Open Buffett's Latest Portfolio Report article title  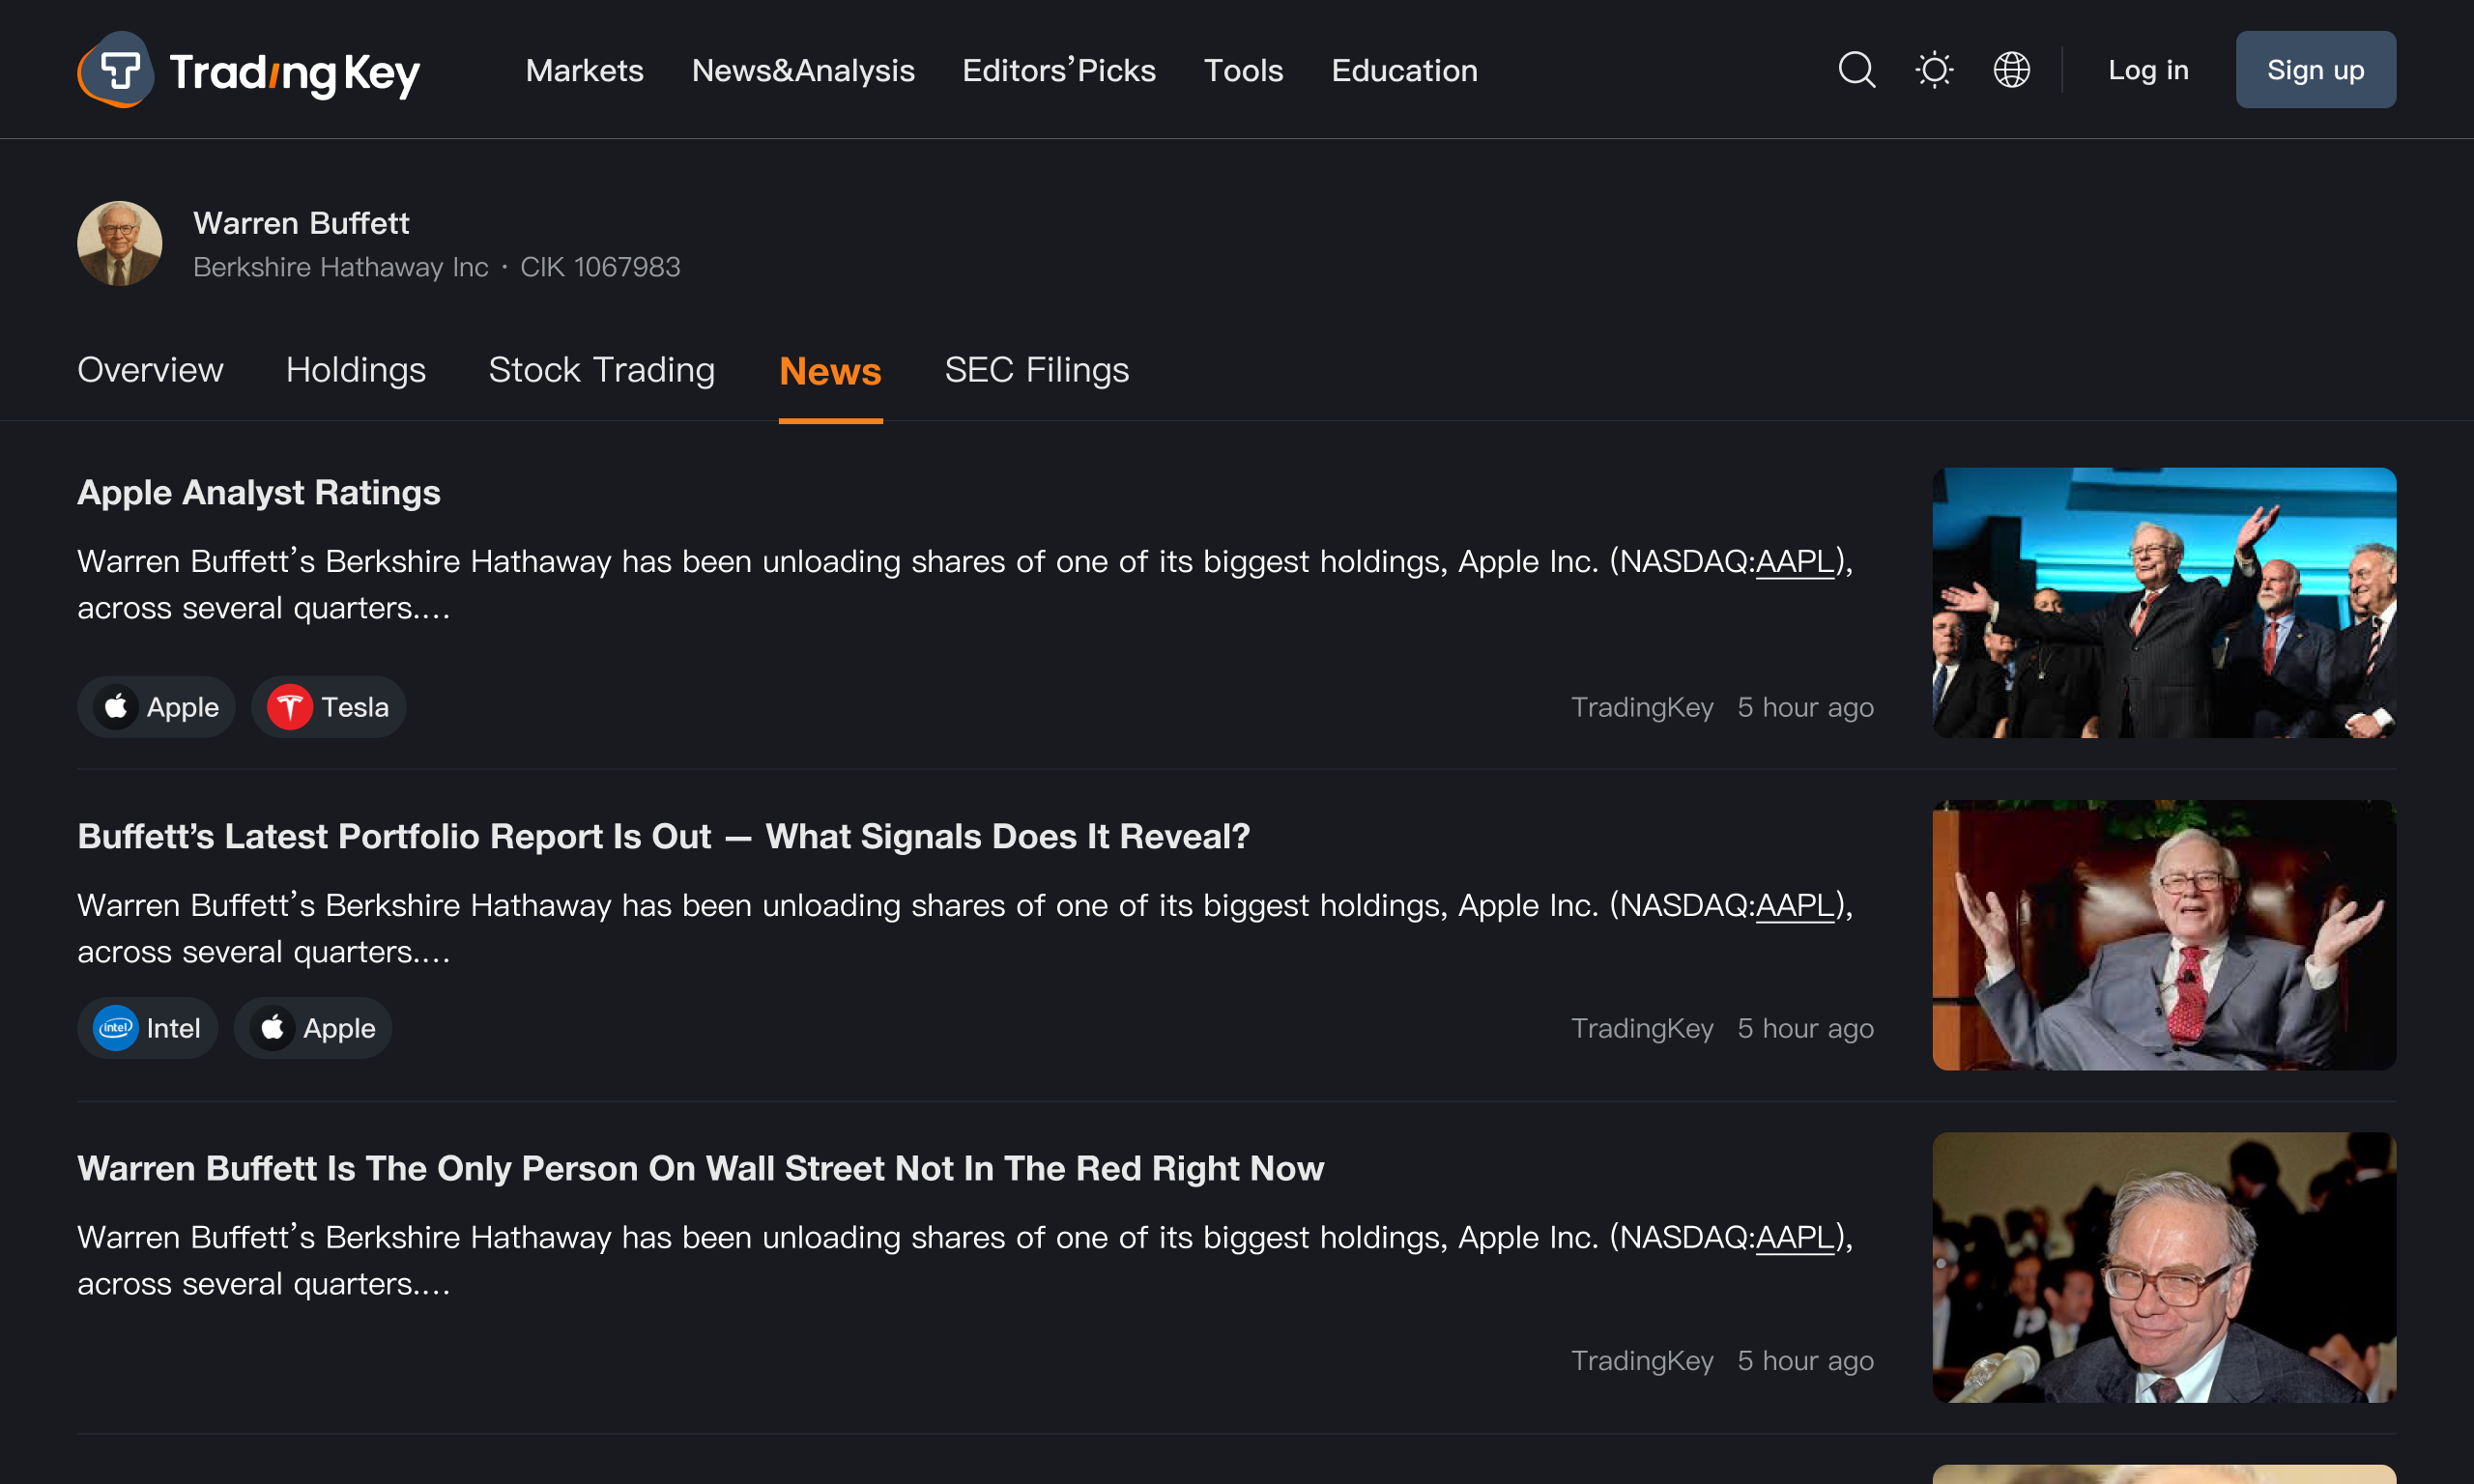click(x=664, y=836)
